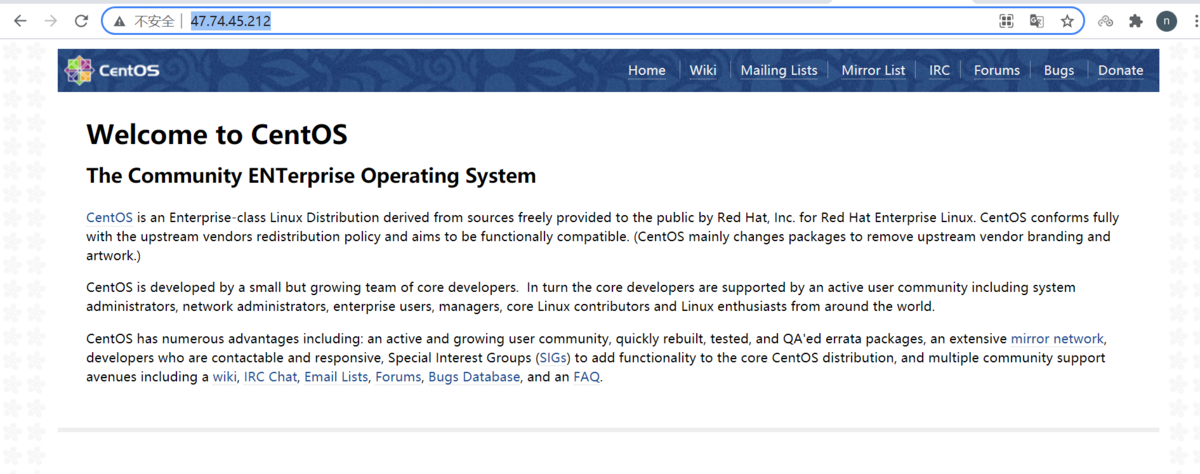Screen dimensions: 1200x474
Task: Open the Wiki nav item
Action: pyautogui.click(x=703, y=70)
